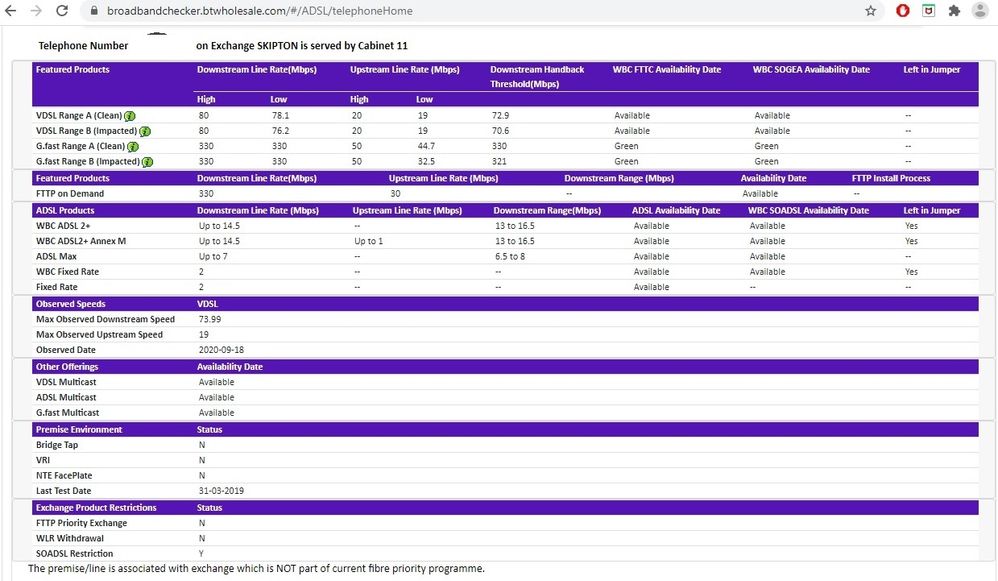The height and width of the screenshot is (581, 998).
Task: Click the ADSL Products section header
Action: coord(65,211)
